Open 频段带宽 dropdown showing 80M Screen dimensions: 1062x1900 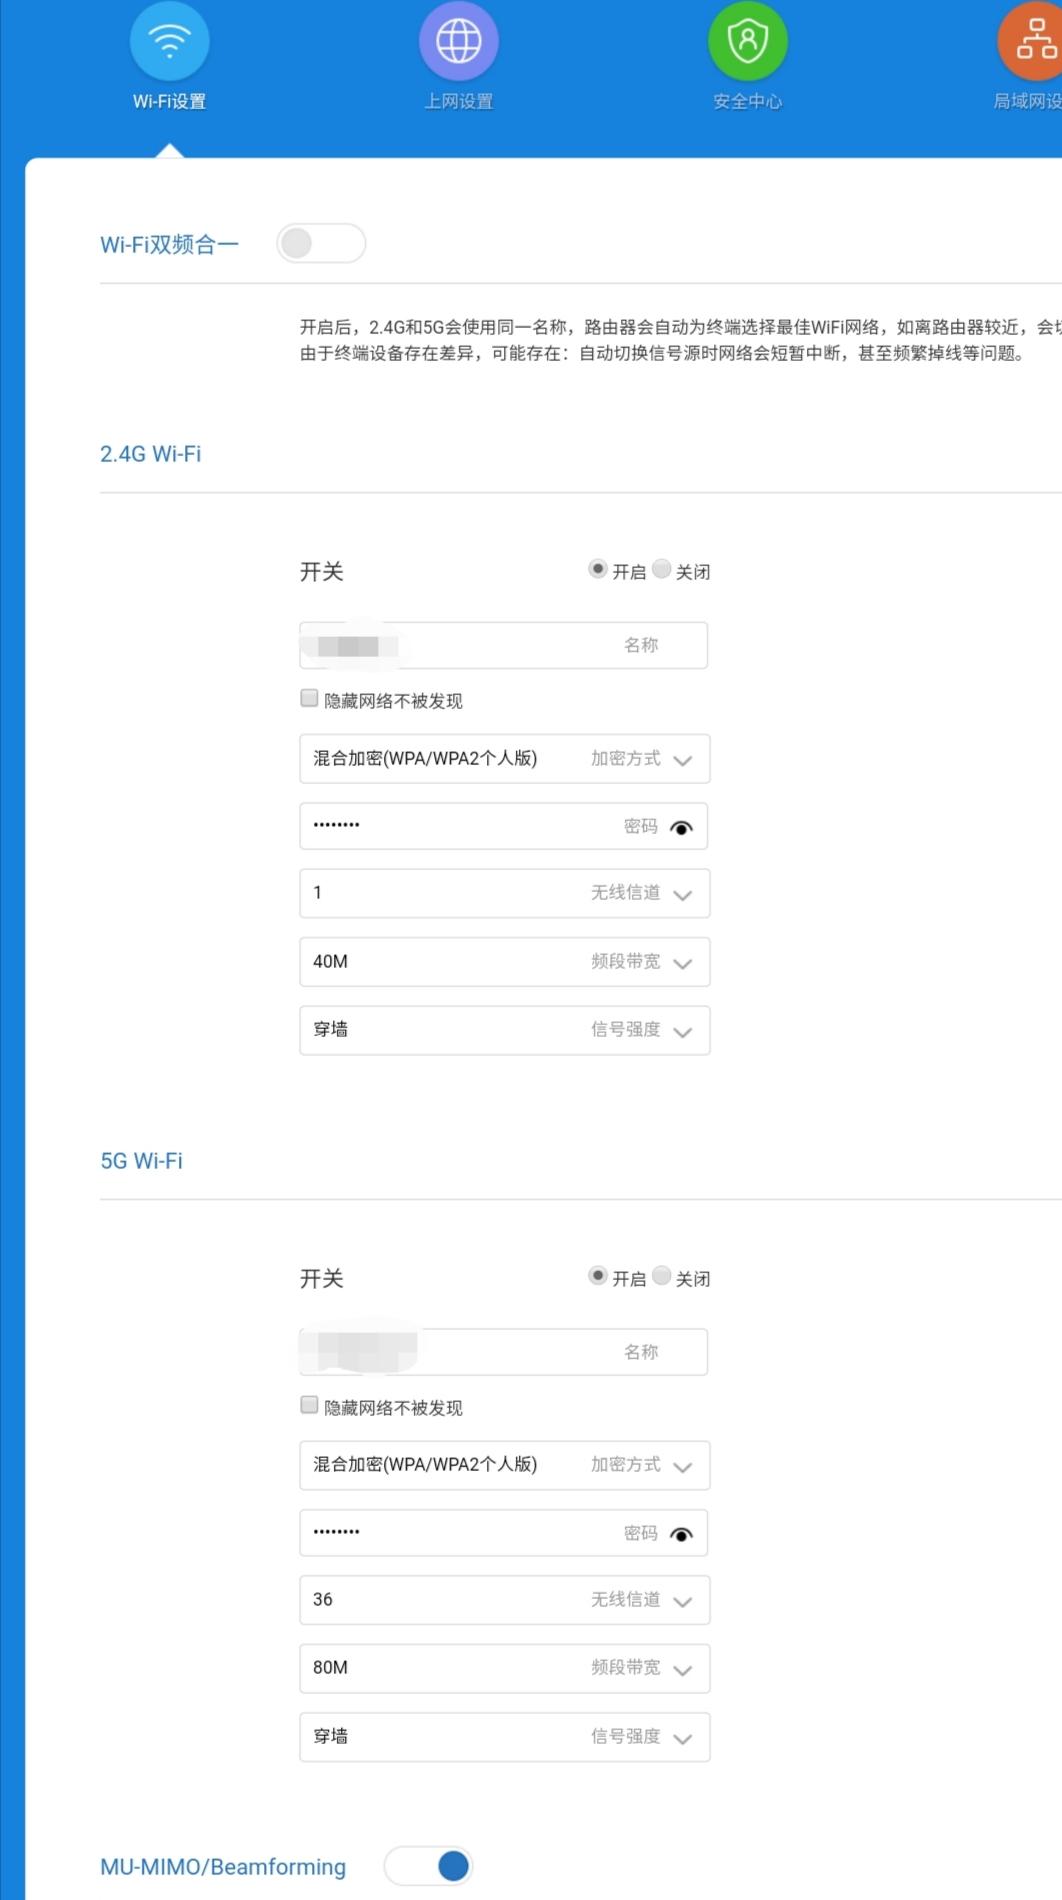coord(504,1668)
